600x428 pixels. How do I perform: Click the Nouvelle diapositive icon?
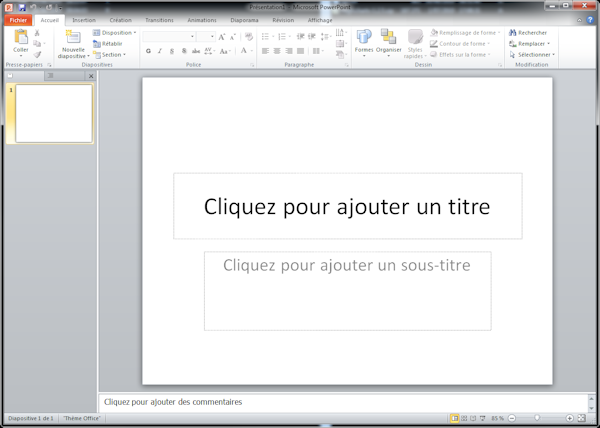pyautogui.click(x=73, y=38)
